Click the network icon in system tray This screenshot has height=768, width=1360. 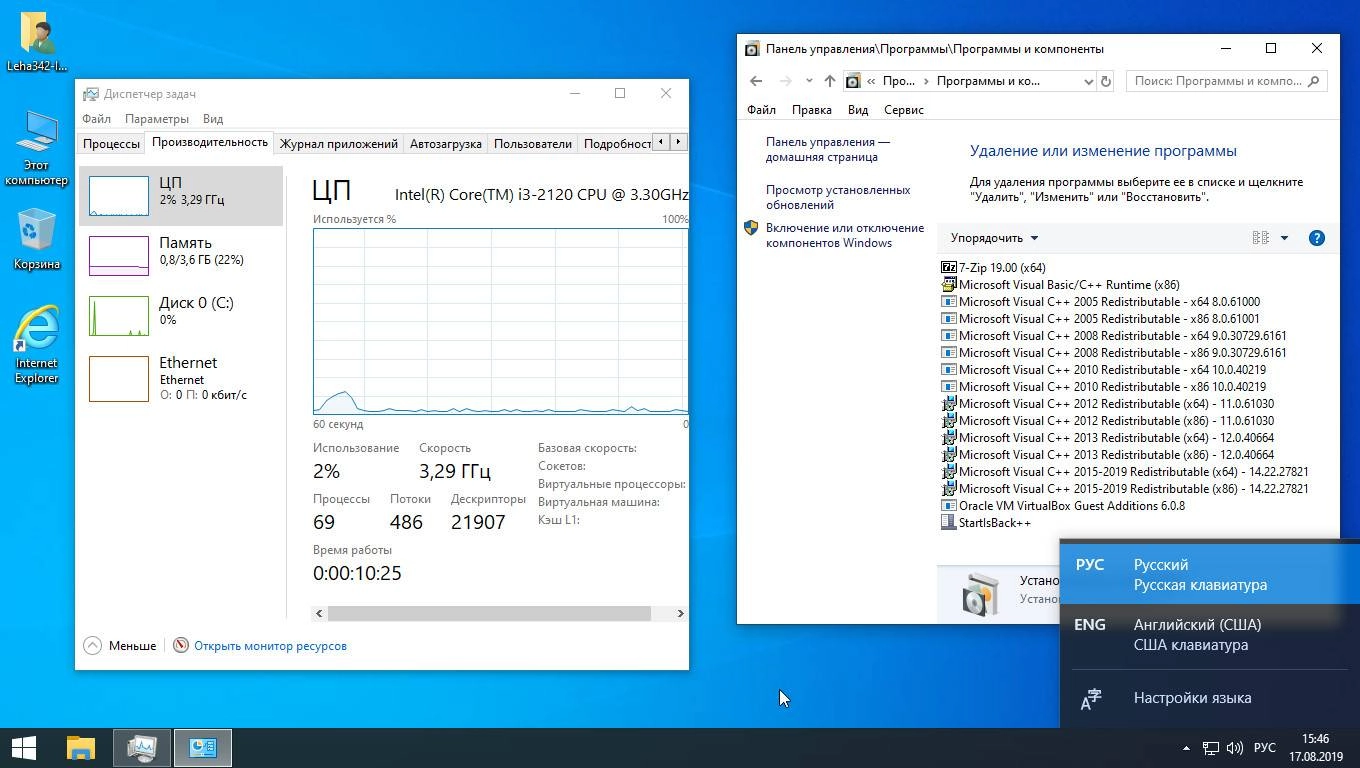point(1210,748)
